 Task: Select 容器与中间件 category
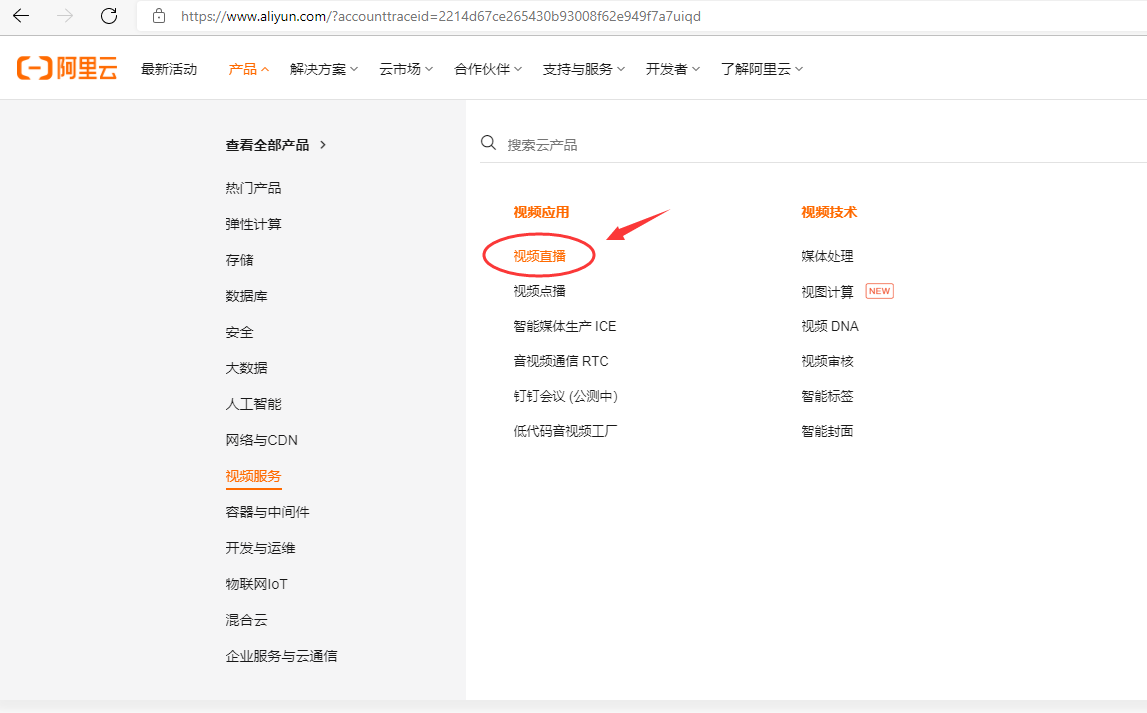point(268,512)
